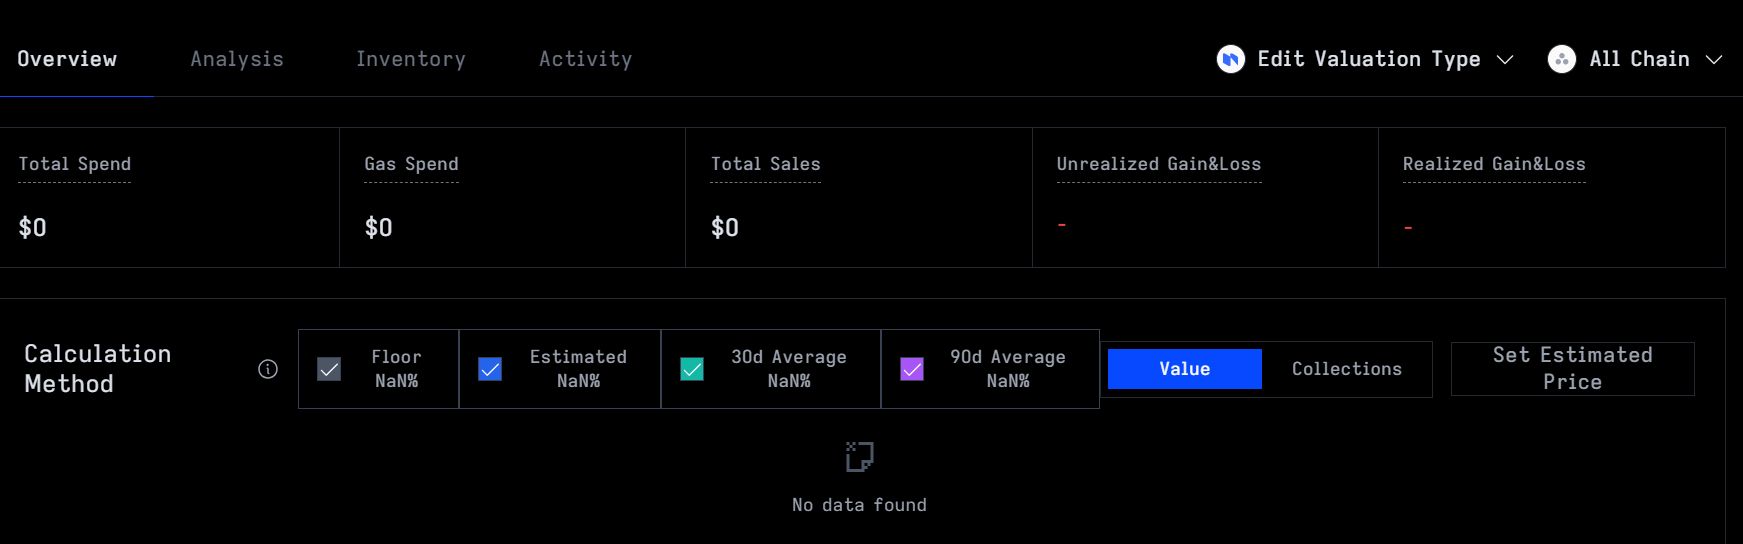Click the Edit Valuation Type logo icon
Image resolution: width=1743 pixels, height=544 pixels.
(x=1230, y=60)
